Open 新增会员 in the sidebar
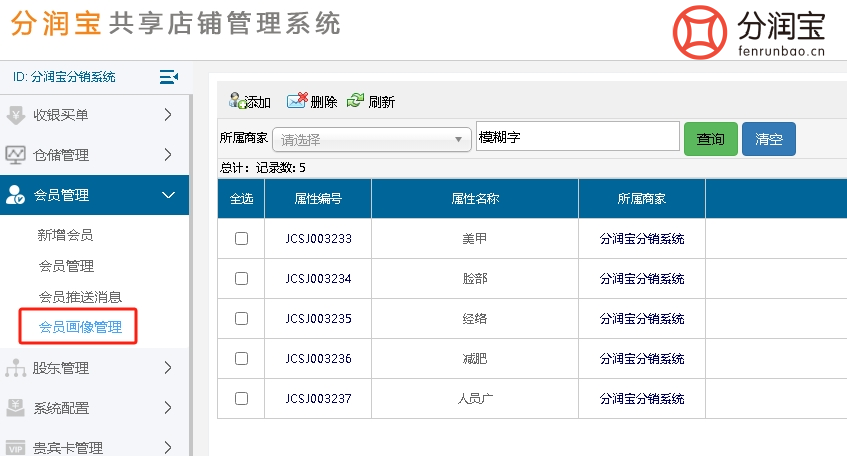The width and height of the screenshot is (847, 456). 66,235
